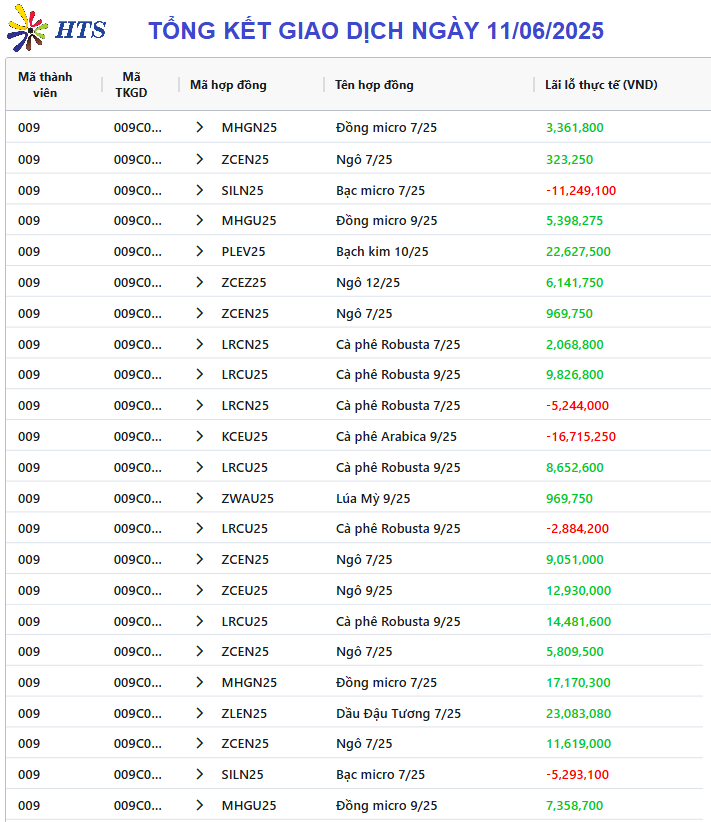Select the value 23,083,080
Image resolution: width=711 pixels, height=822 pixels.
coord(578,713)
